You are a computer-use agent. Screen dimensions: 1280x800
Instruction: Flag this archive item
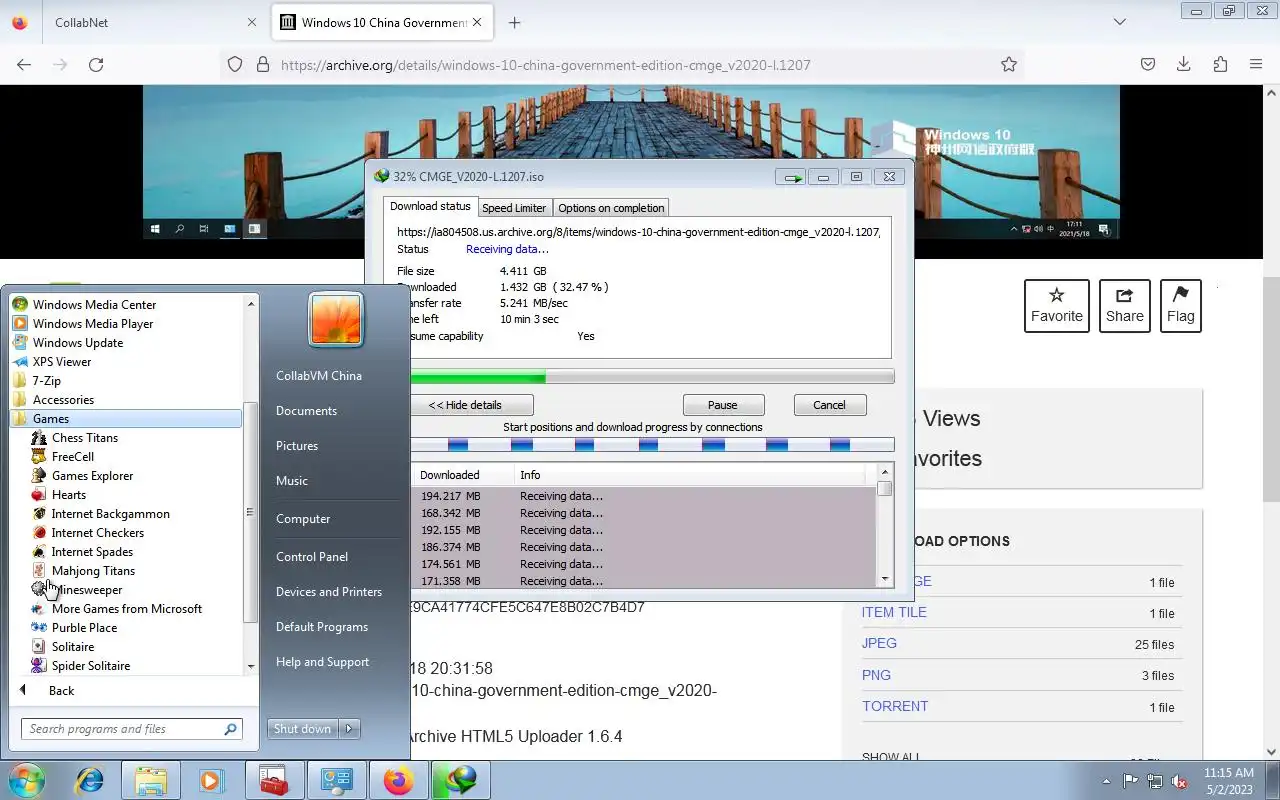click(x=1181, y=306)
